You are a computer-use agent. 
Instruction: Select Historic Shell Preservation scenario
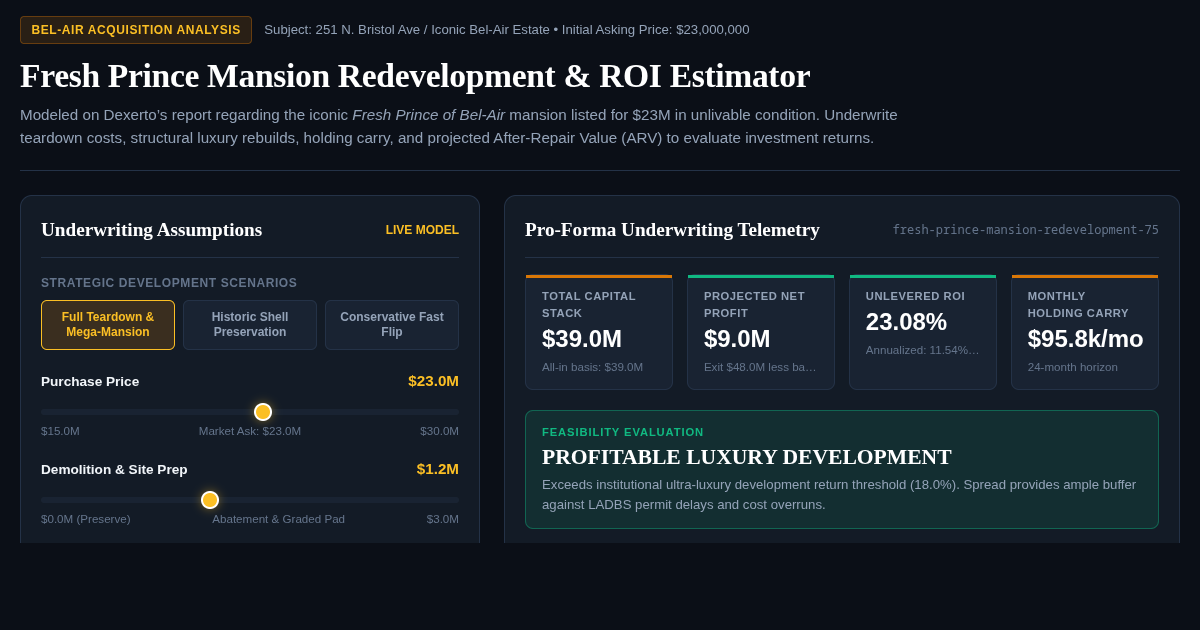250,325
